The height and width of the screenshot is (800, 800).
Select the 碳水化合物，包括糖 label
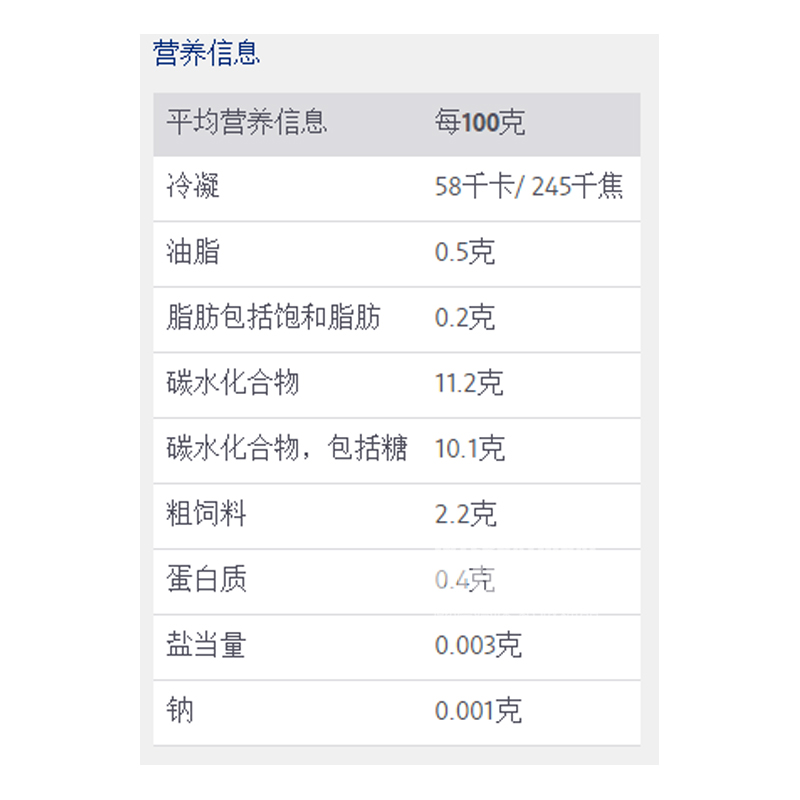287,449
